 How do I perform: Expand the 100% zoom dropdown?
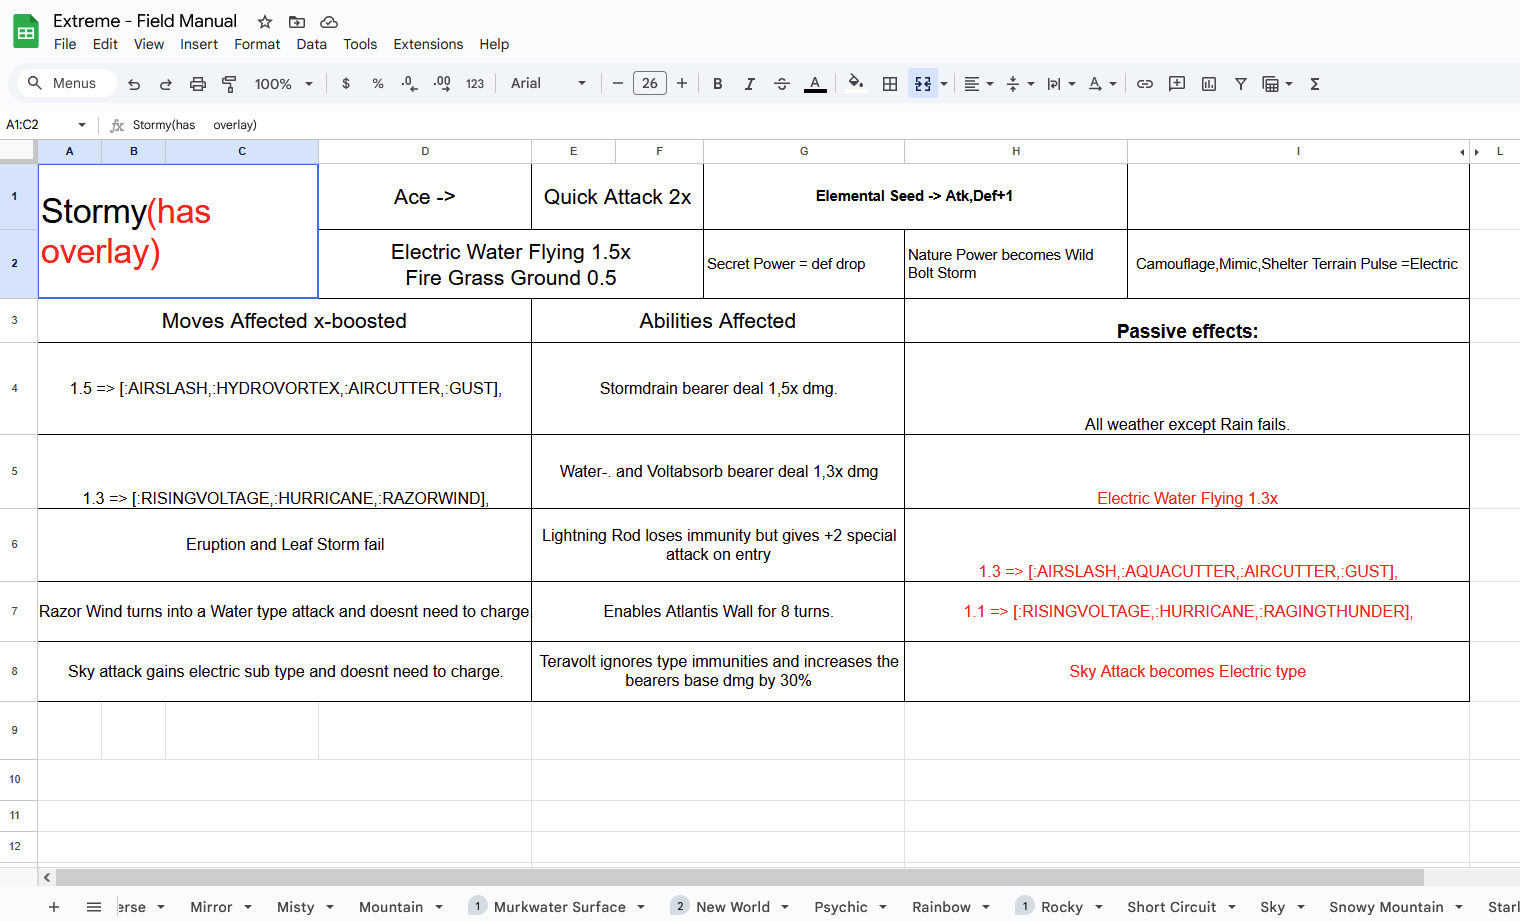pyautogui.click(x=283, y=84)
